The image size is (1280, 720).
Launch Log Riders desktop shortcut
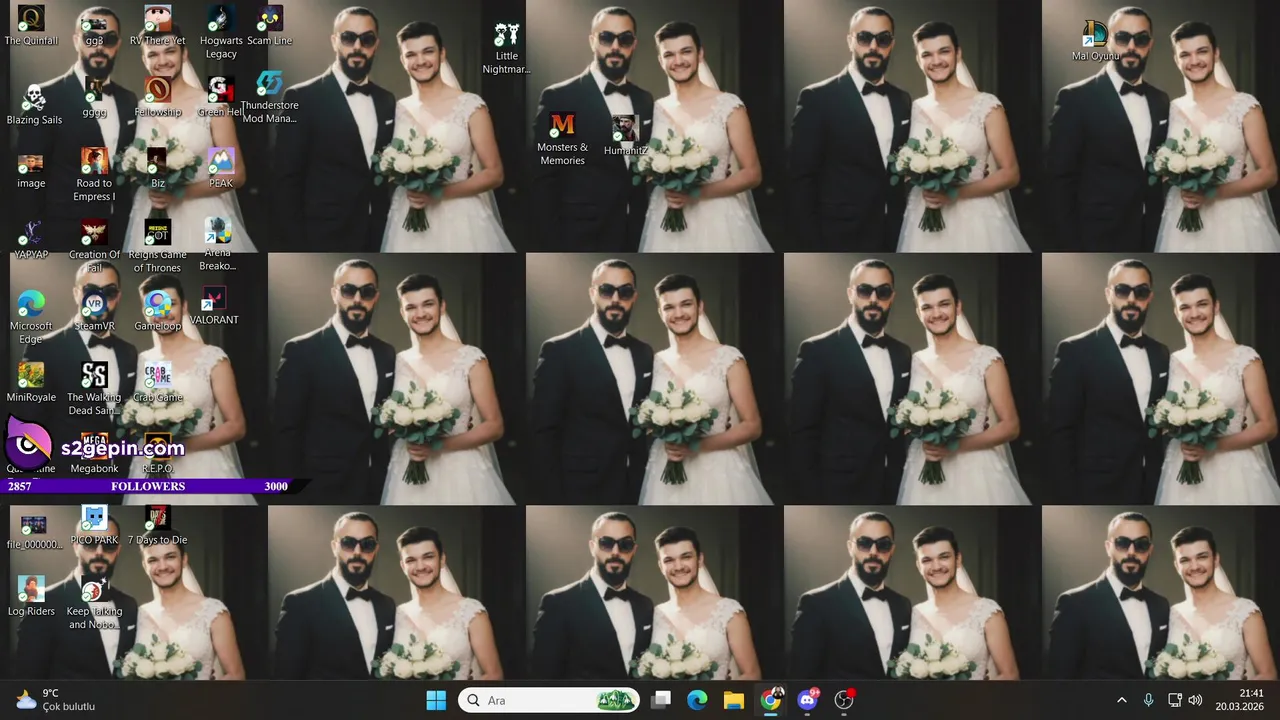pos(31,597)
